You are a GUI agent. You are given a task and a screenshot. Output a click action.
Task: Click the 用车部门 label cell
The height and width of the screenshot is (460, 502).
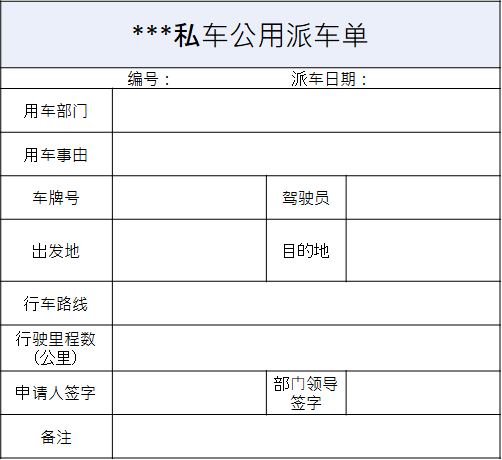pos(56,111)
